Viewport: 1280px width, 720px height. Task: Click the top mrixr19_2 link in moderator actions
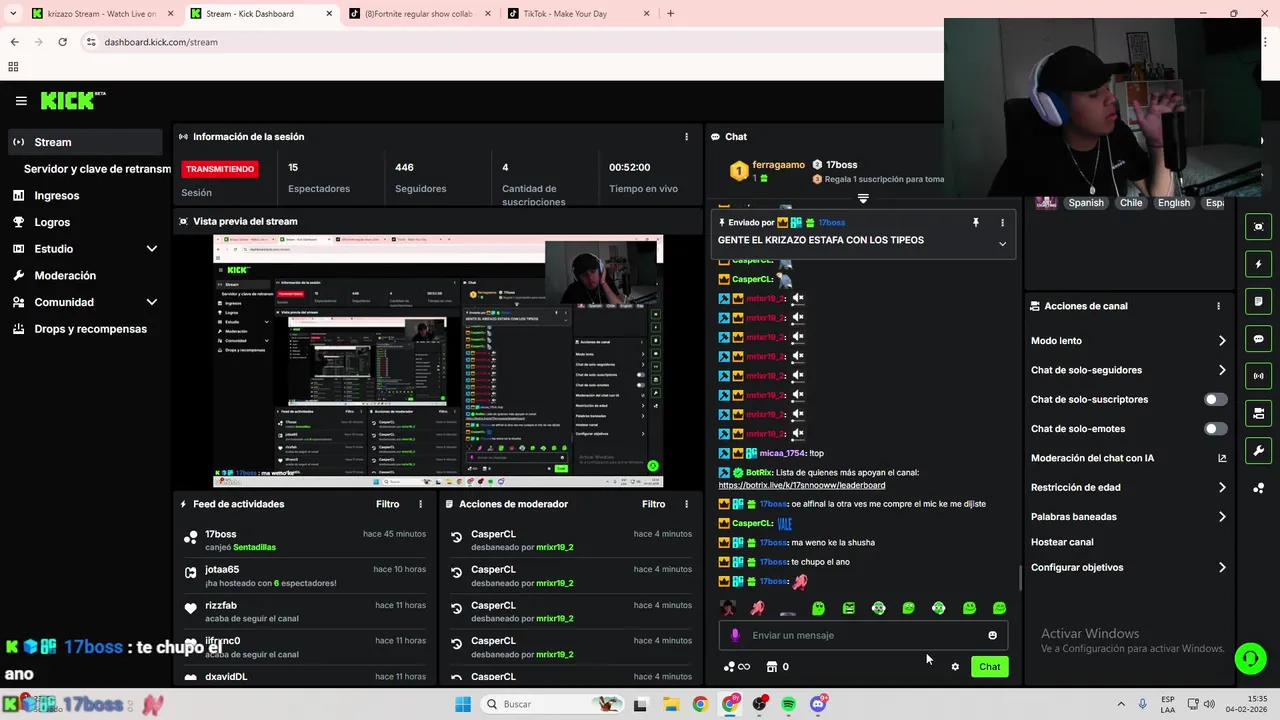(554, 547)
